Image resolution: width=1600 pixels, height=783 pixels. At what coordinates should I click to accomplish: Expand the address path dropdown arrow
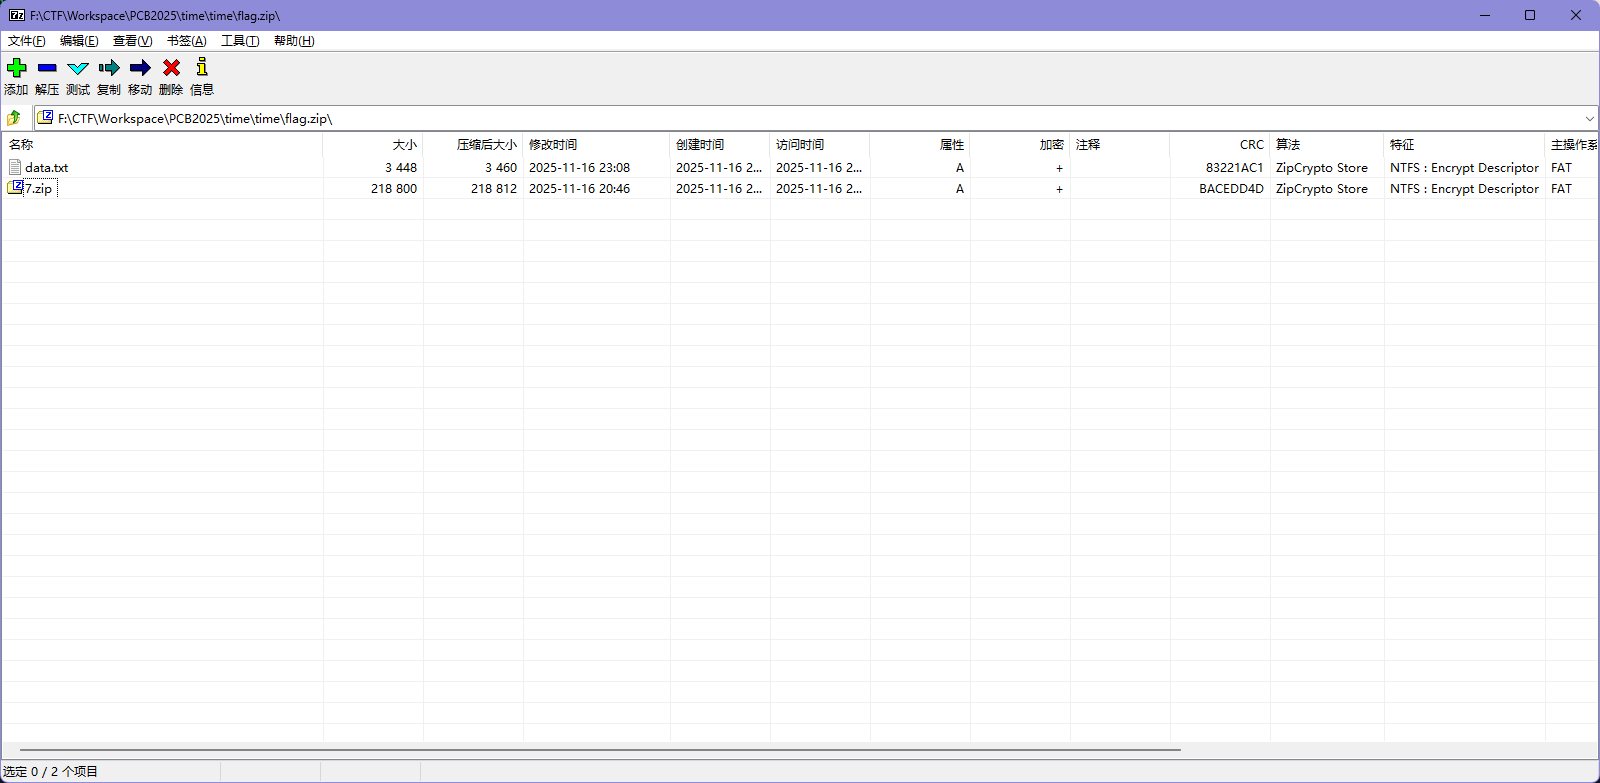click(x=1589, y=118)
